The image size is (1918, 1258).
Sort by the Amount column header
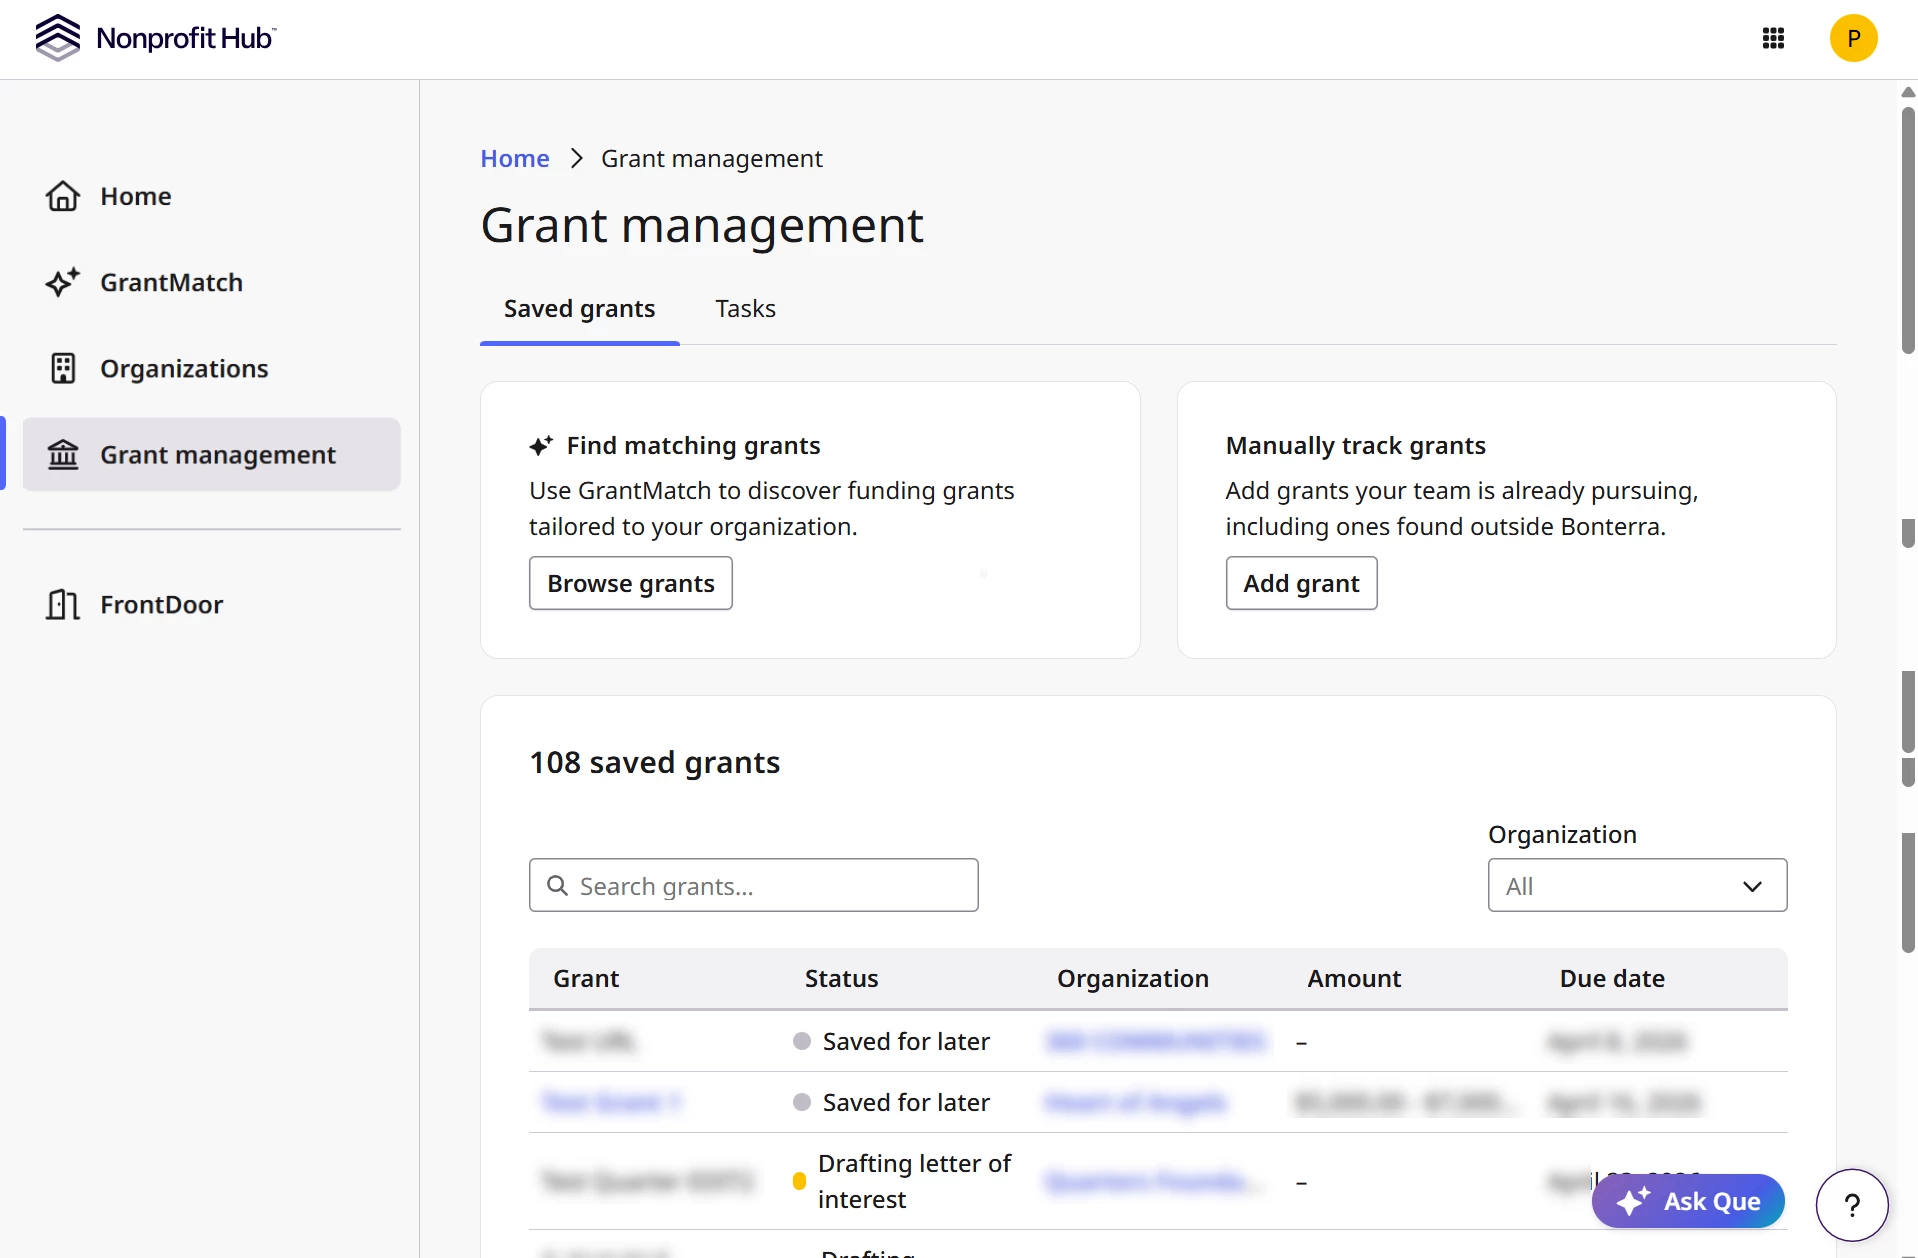(1354, 978)
